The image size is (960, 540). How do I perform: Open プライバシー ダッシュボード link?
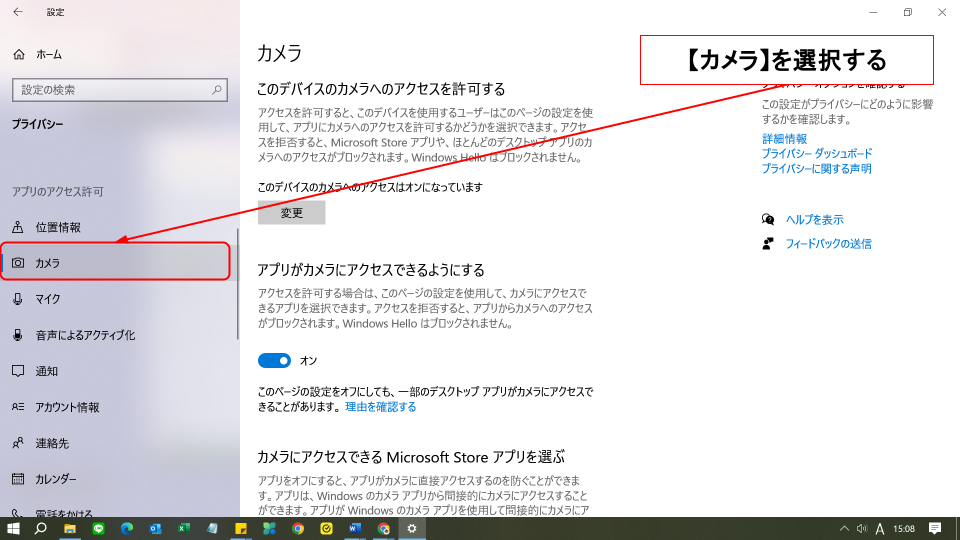tap(816, 154)
